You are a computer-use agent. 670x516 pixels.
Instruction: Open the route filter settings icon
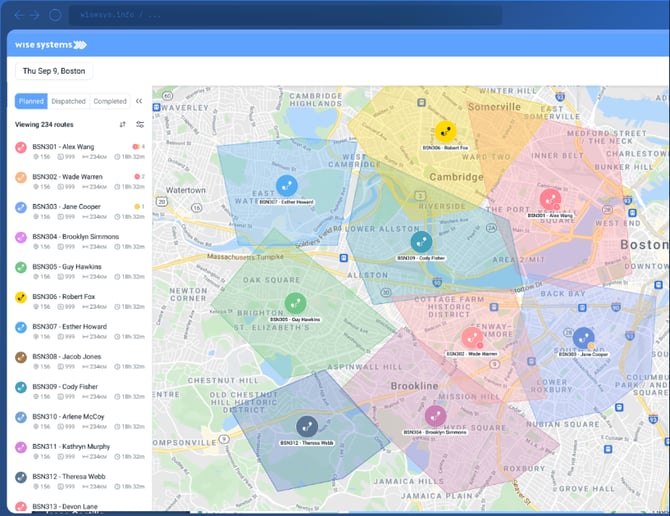click(x=140, y=125)
